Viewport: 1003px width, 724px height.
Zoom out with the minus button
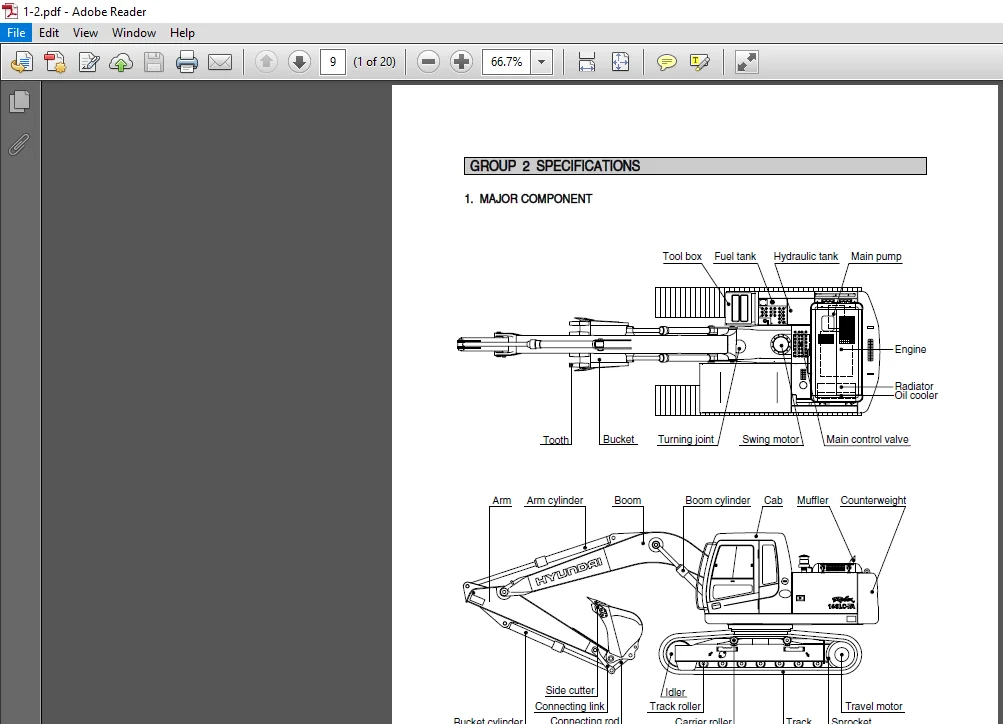pyautogui.click(x=428, y=62)
